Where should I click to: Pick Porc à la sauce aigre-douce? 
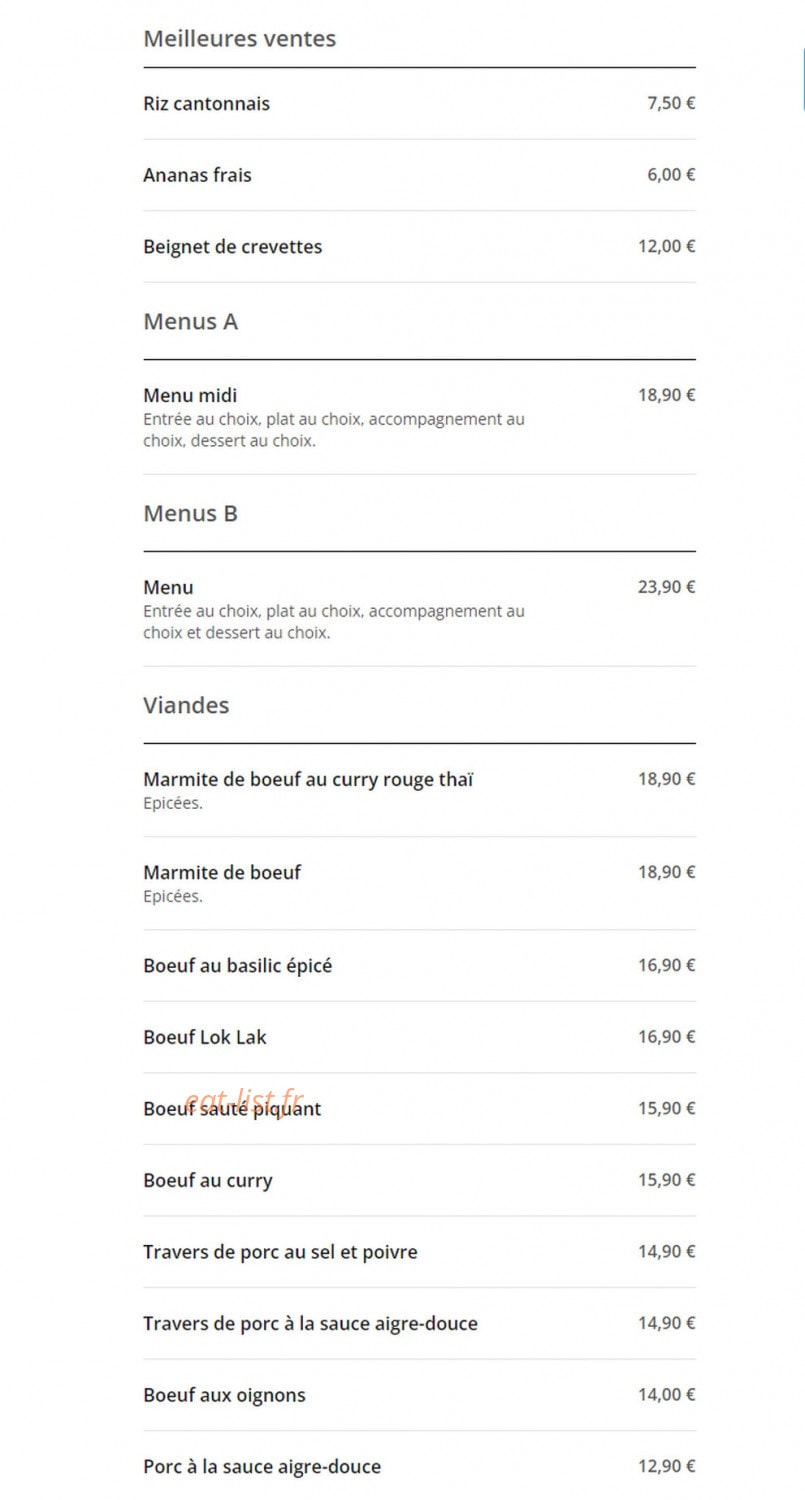pos(419,1466)
